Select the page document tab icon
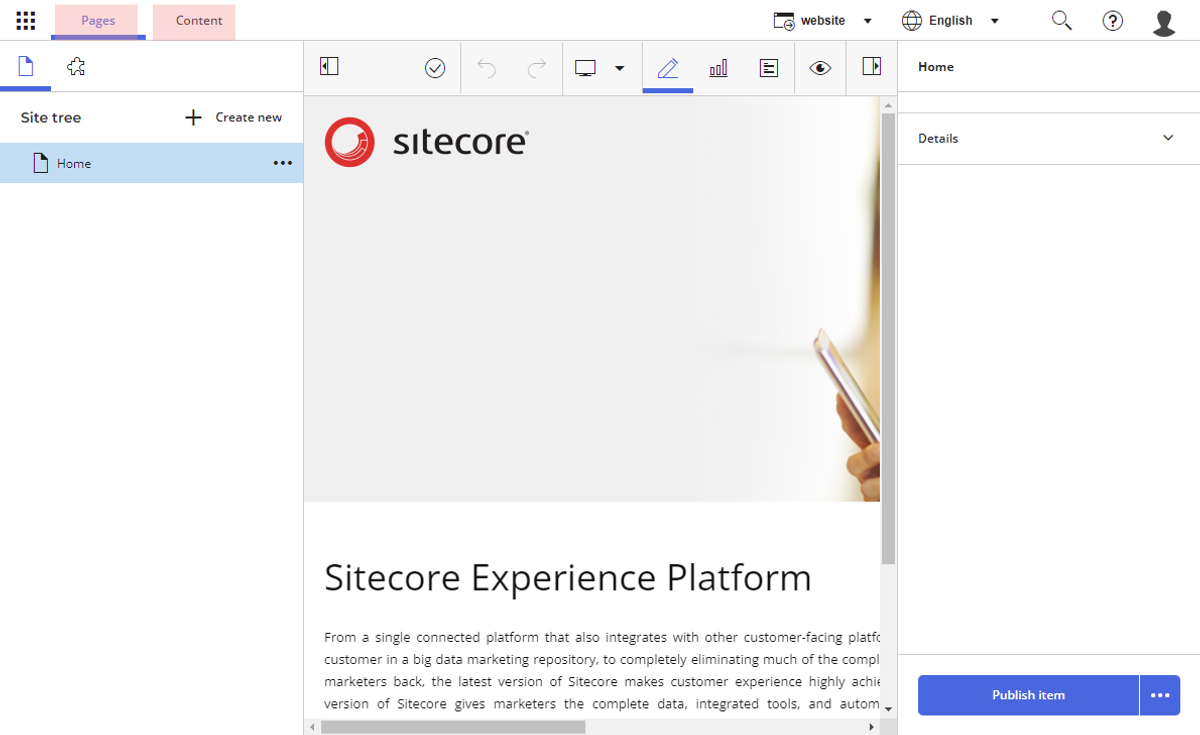 tap(26, 67)
